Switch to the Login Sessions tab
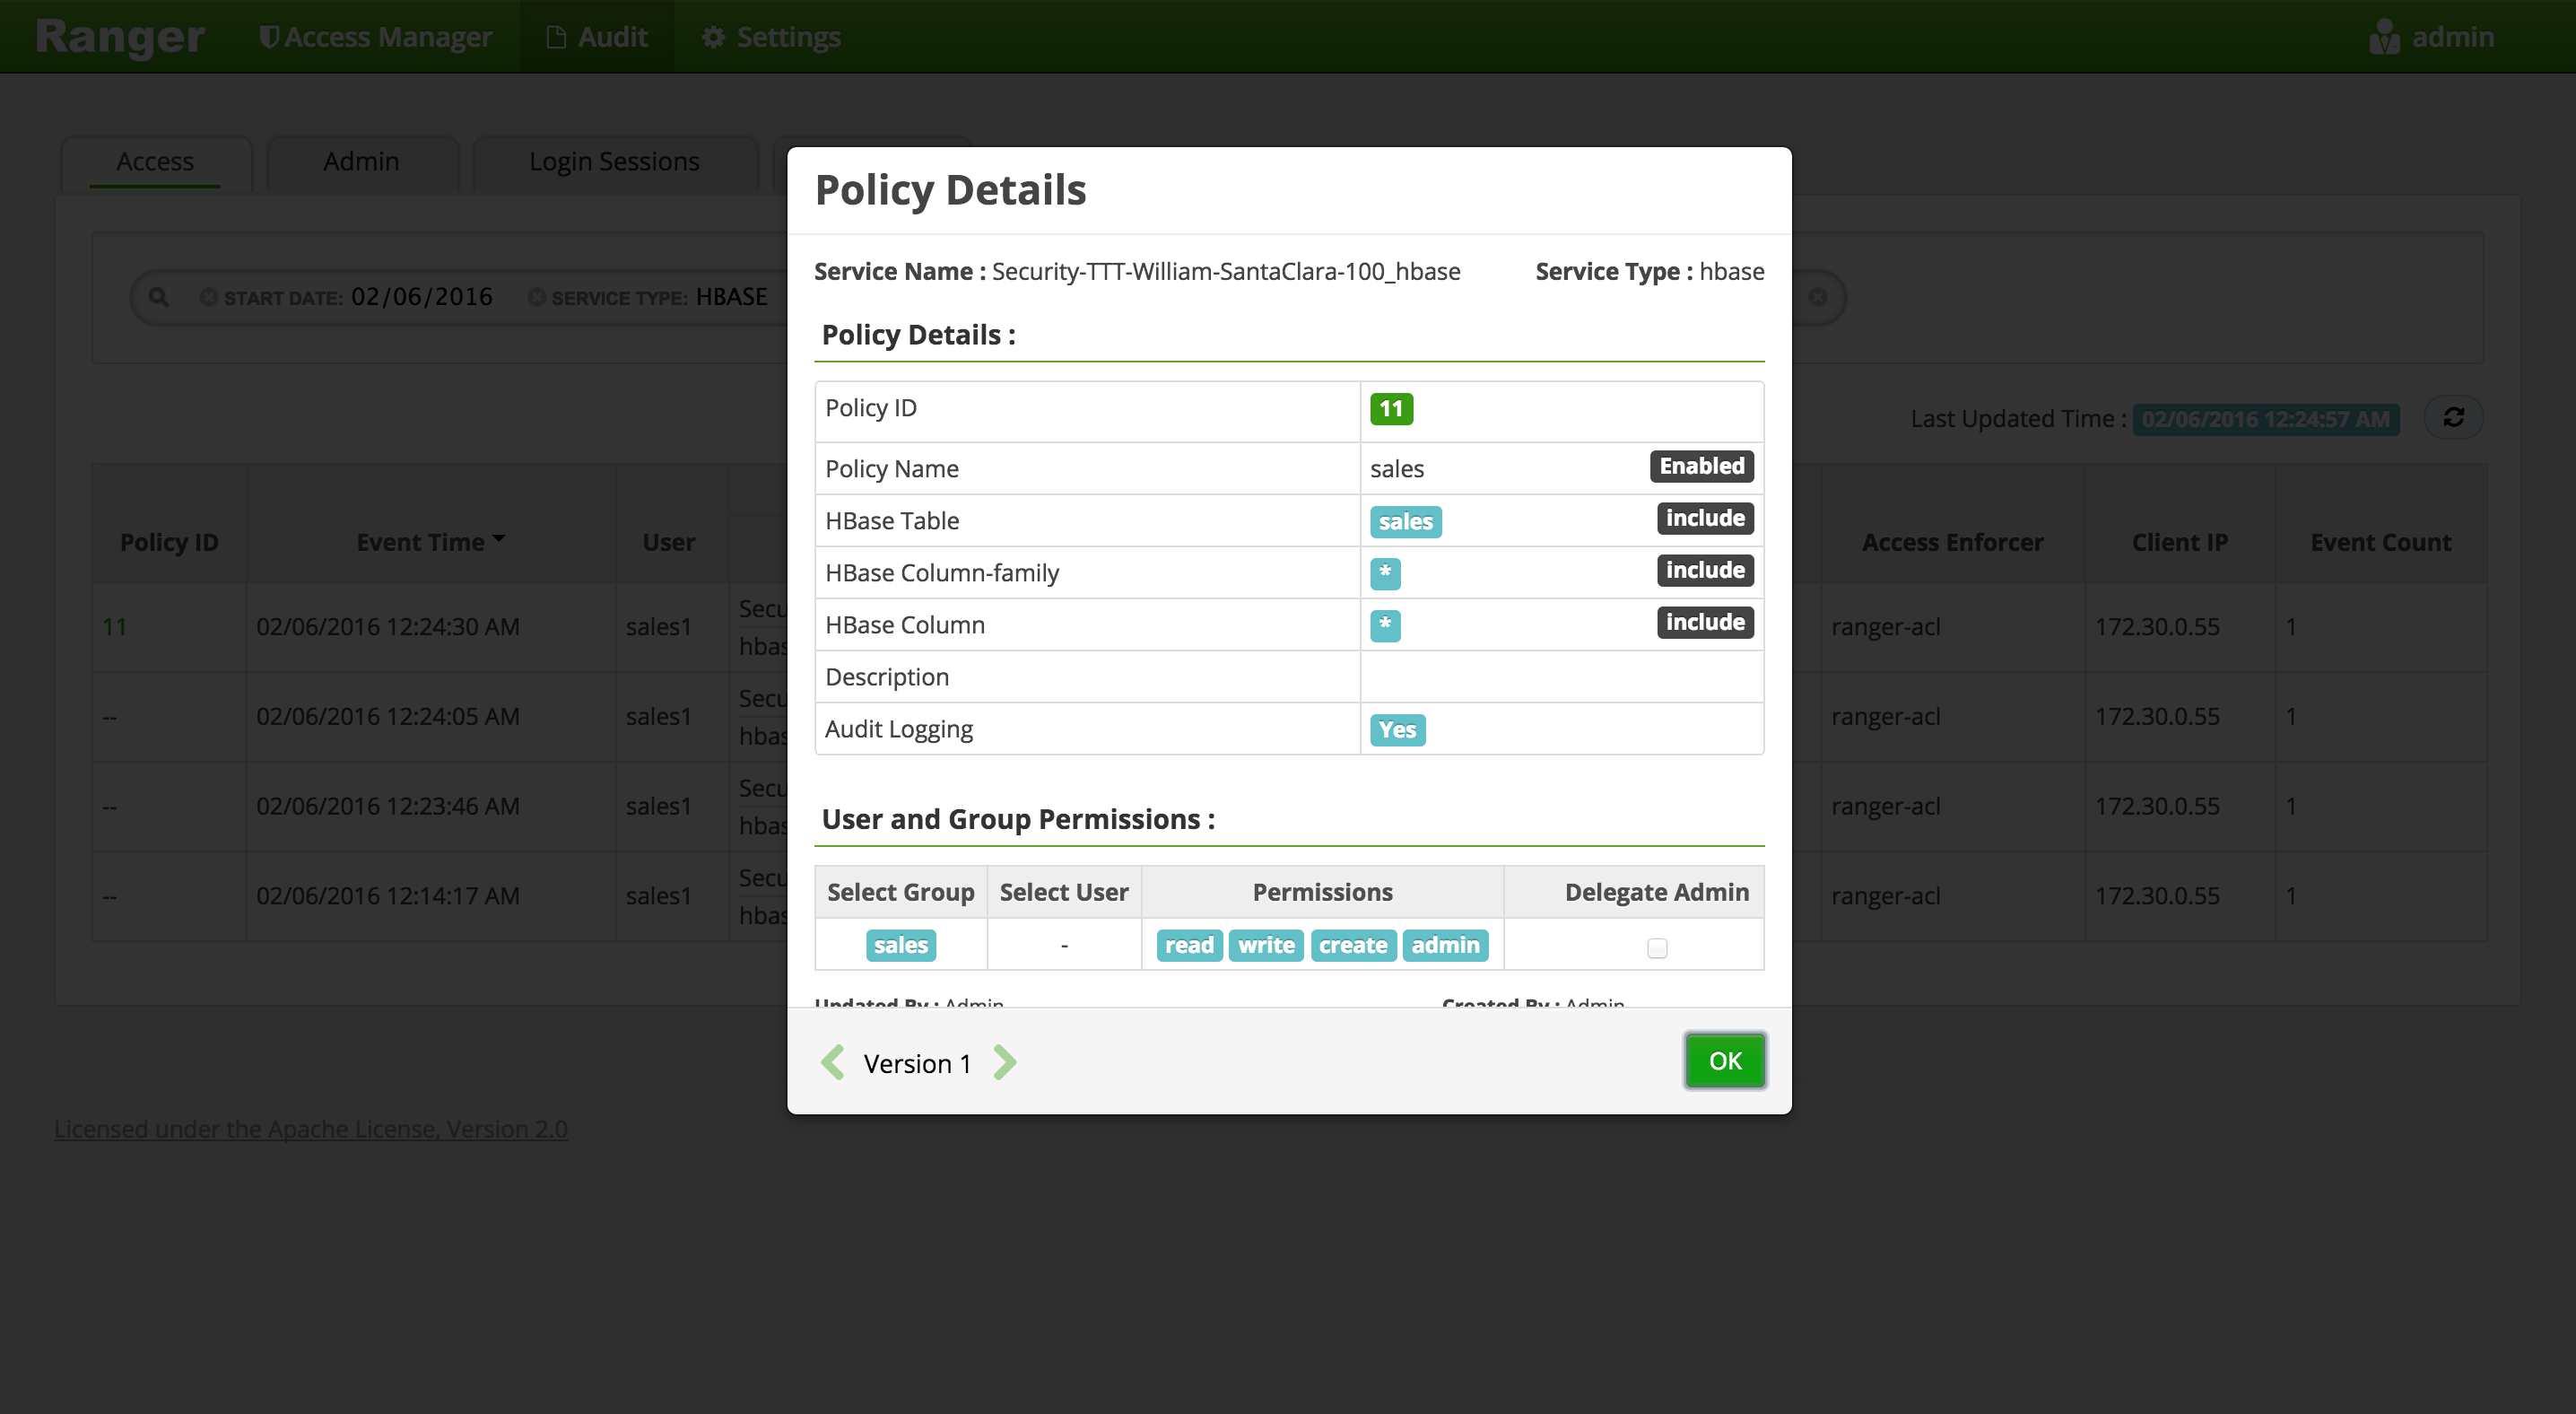This screenshot has height=1414, width=2576. tap(614, 161)
